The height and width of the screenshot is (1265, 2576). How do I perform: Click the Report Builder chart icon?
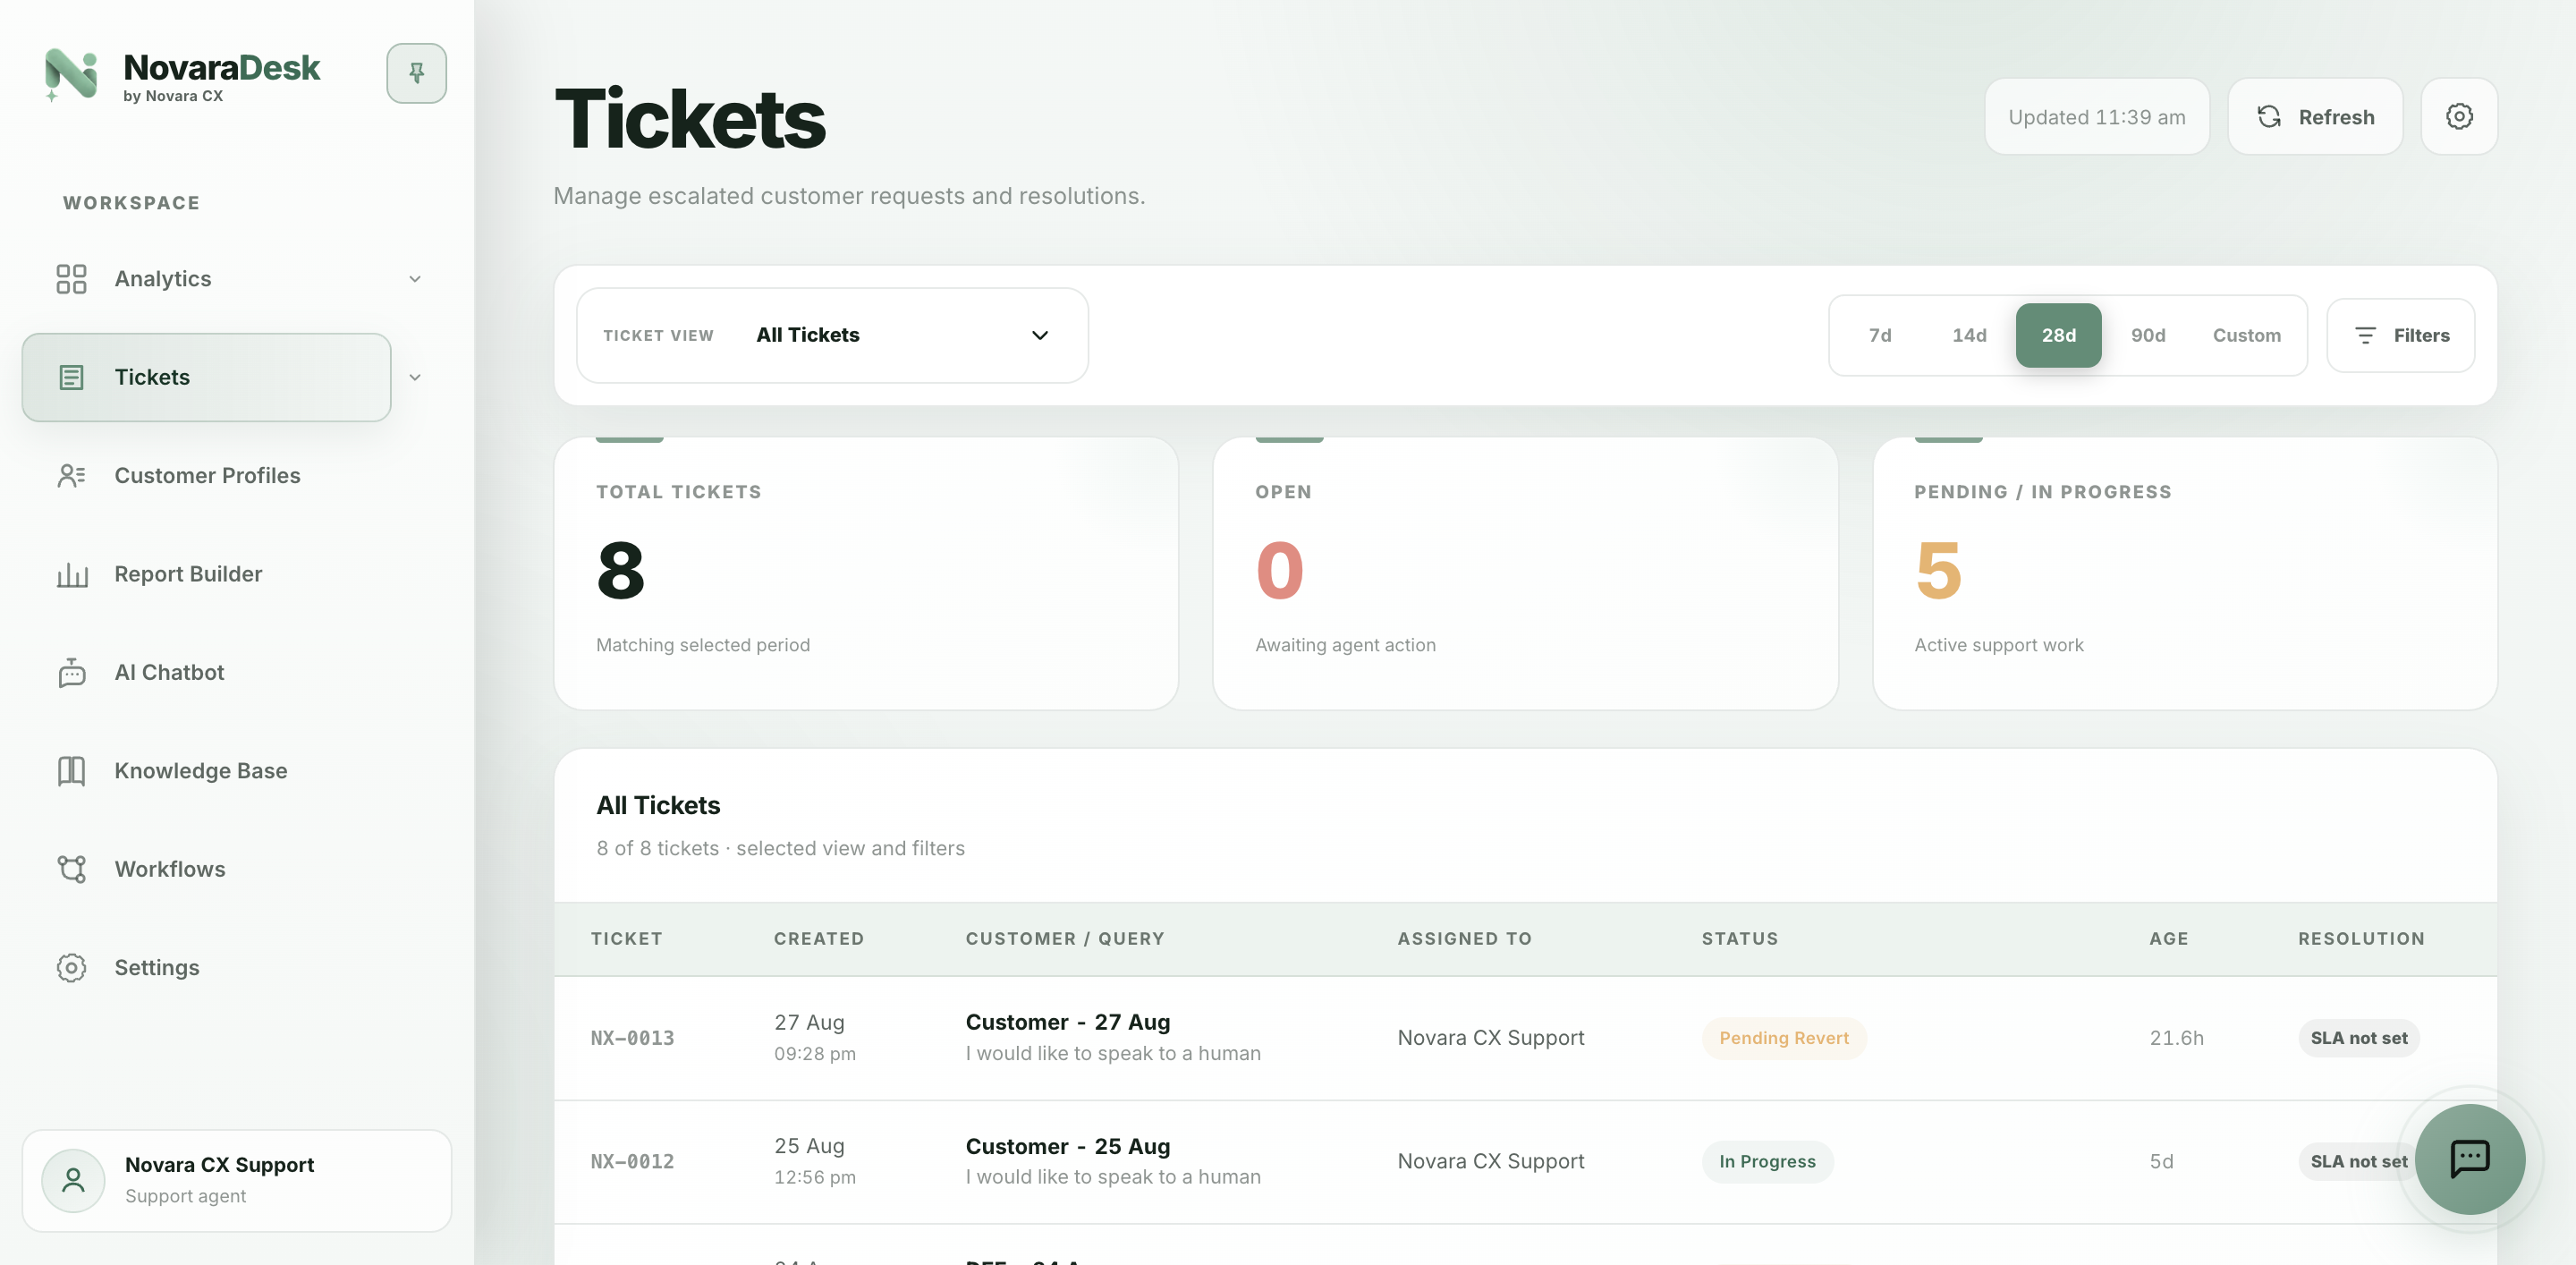(x=71, y=574)
